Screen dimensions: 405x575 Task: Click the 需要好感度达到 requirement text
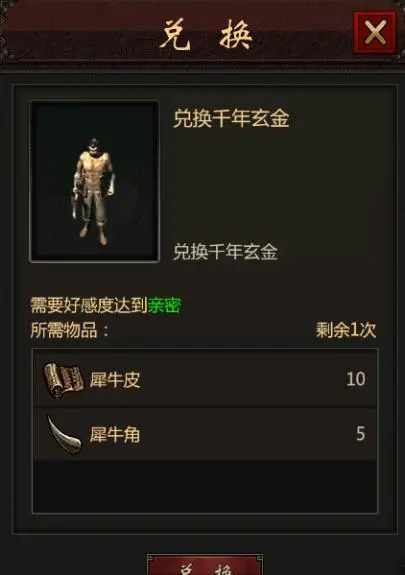[89, 305]
